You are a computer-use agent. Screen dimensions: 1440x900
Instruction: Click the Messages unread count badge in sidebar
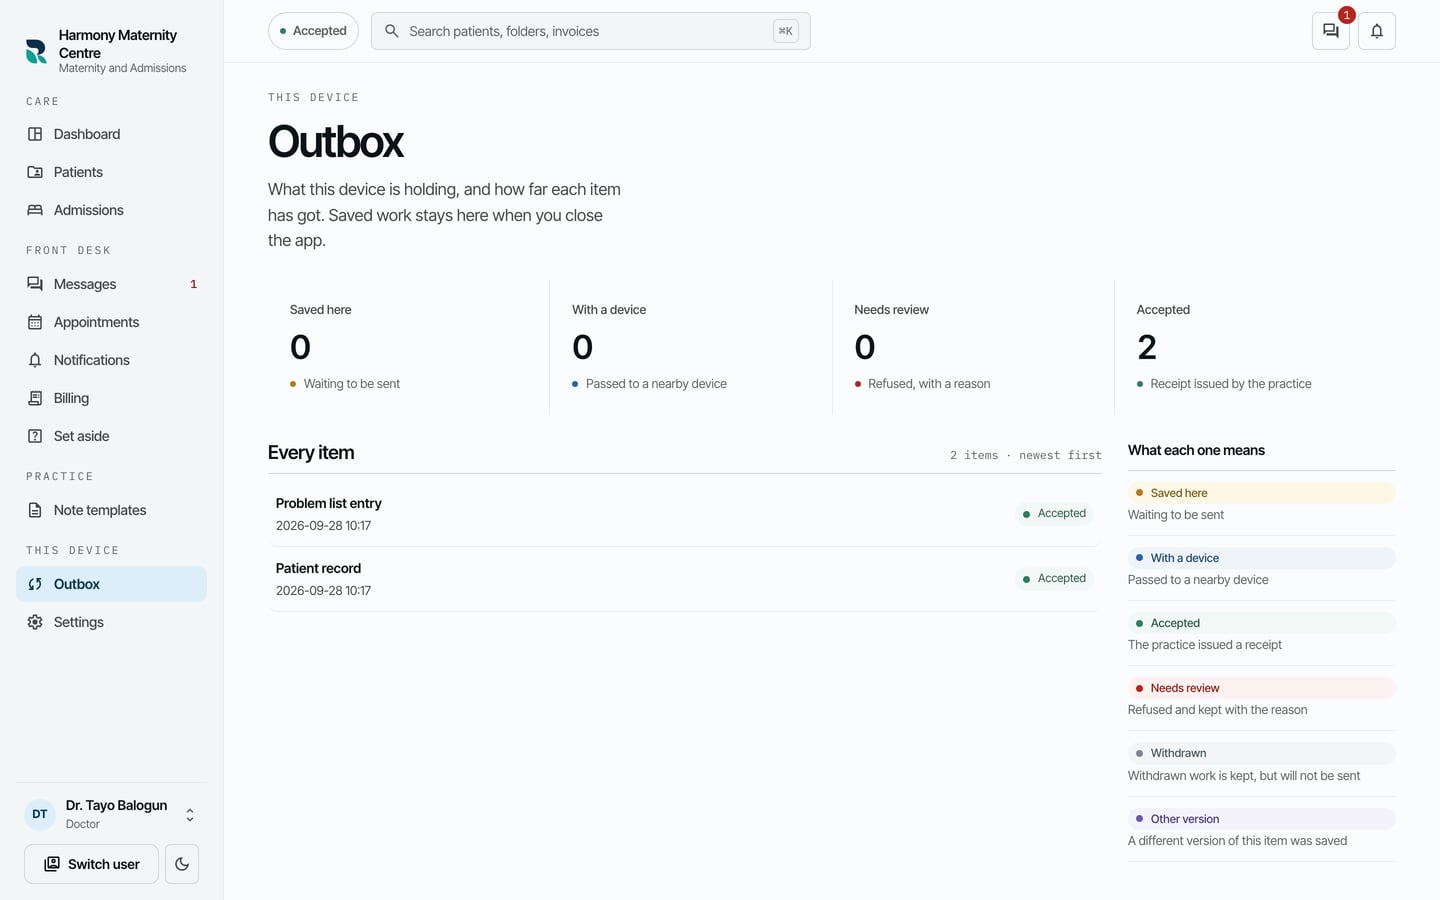pos(194,284)
